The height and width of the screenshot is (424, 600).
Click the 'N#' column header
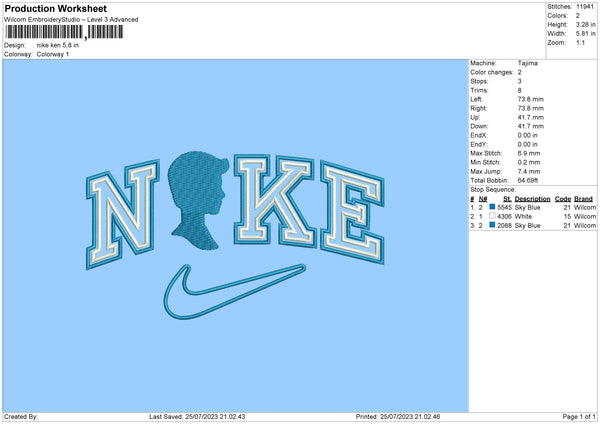(x=483, y=199)
